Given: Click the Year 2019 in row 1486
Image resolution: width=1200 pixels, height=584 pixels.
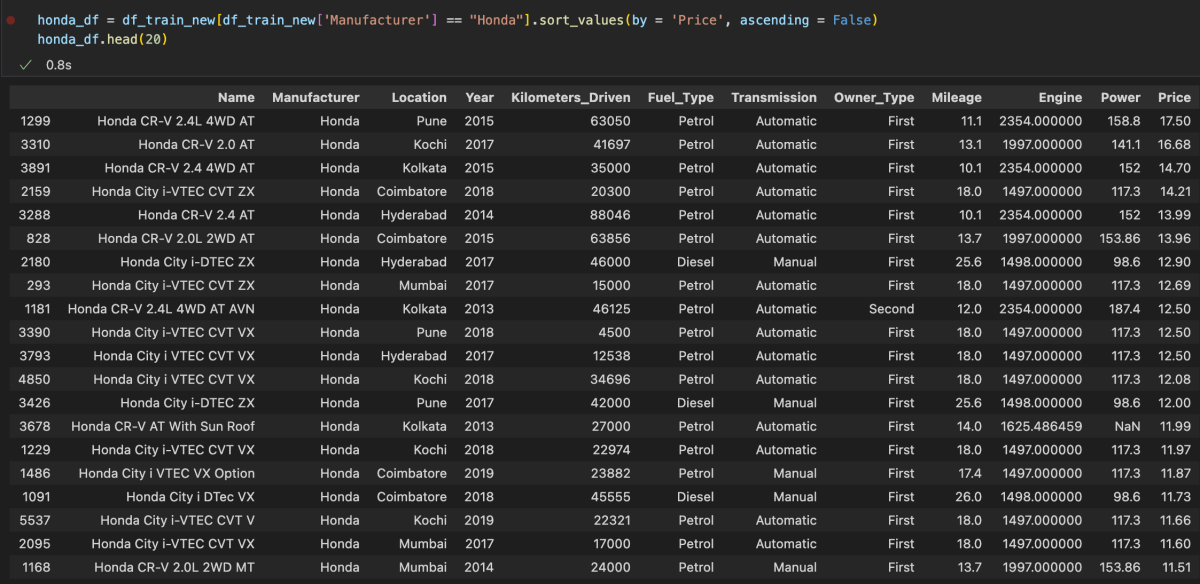Looking at the screenshot, I should pos(479,473).
